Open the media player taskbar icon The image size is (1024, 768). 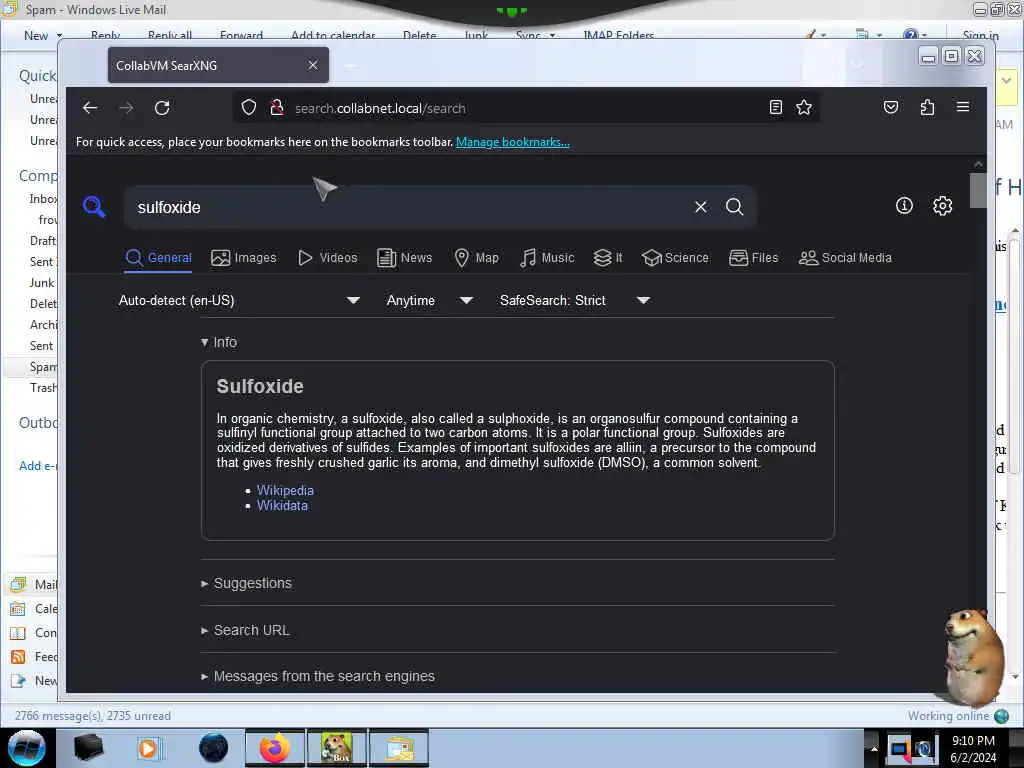[149, 748]
